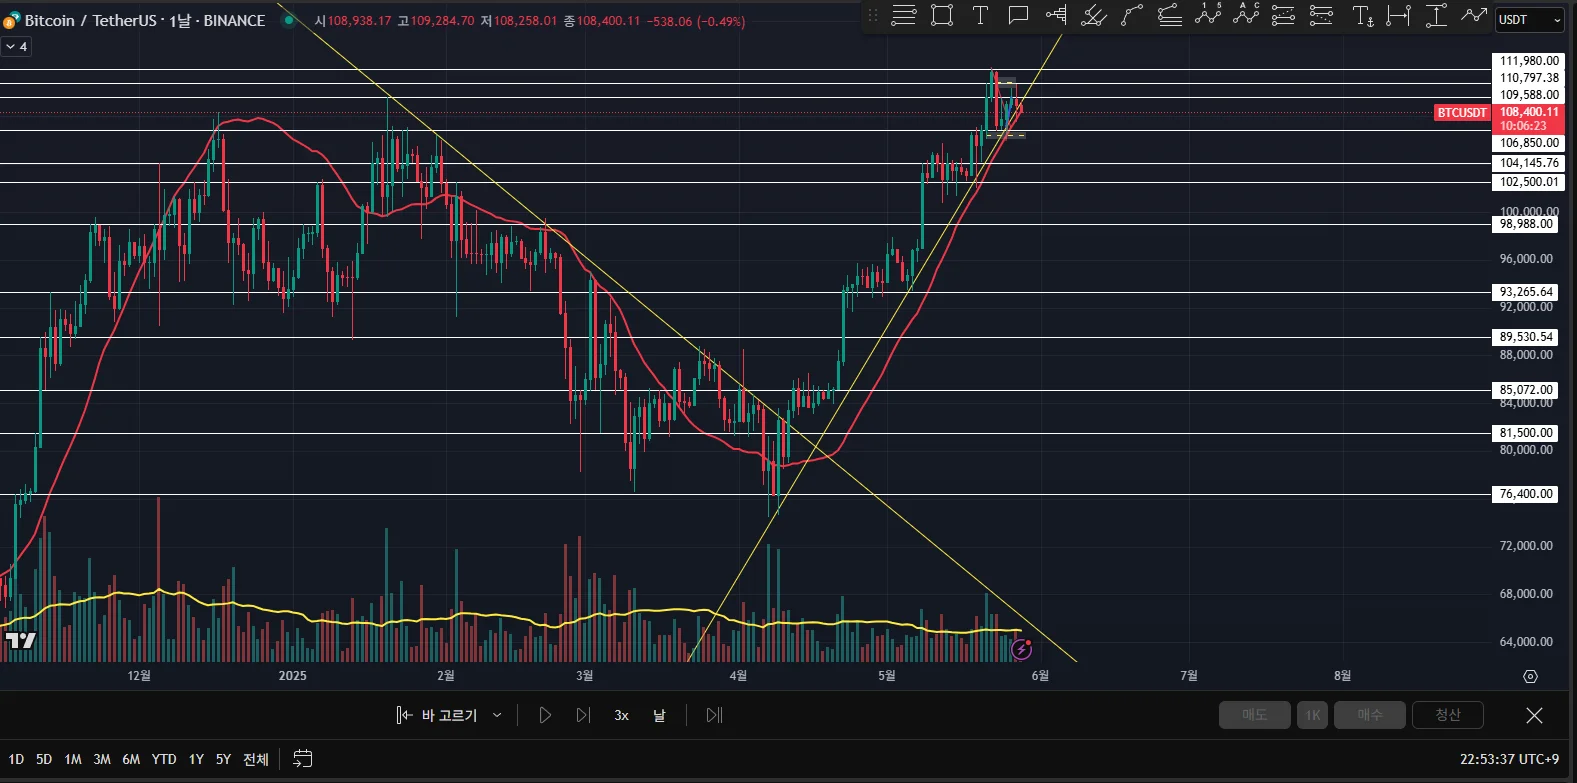Click the 98,988.00 price label
The height and width of the screenshot is (783, 1577).
pyautogui.click(x=1526, y=224)
